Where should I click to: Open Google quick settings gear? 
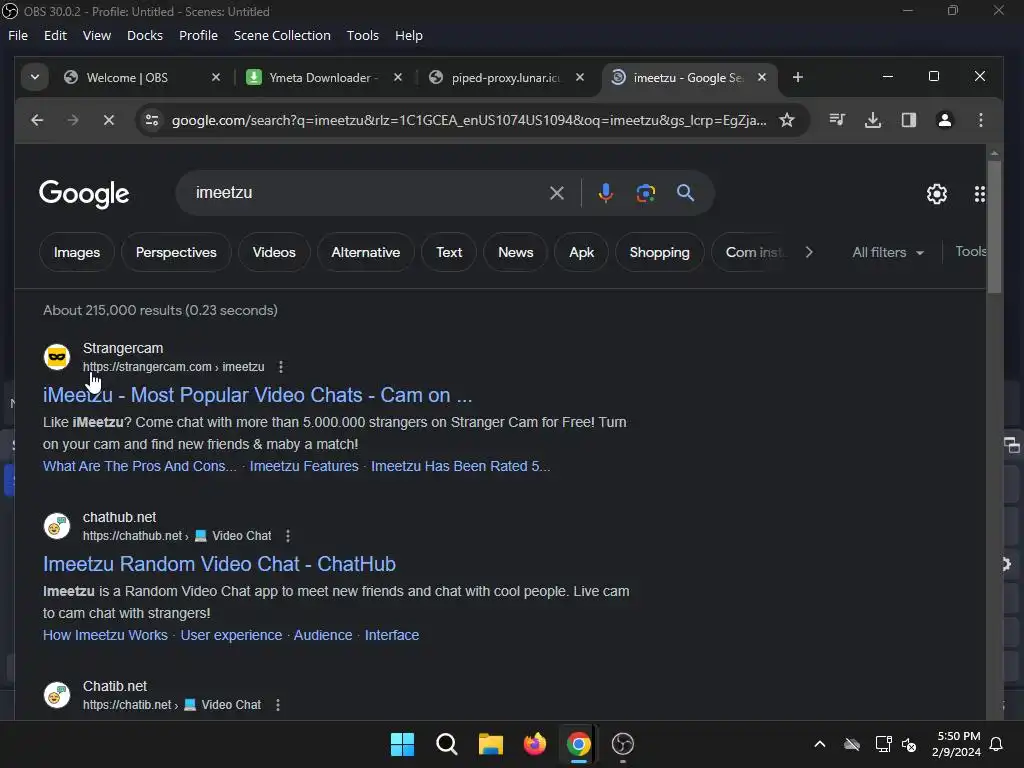pos(936,194)
